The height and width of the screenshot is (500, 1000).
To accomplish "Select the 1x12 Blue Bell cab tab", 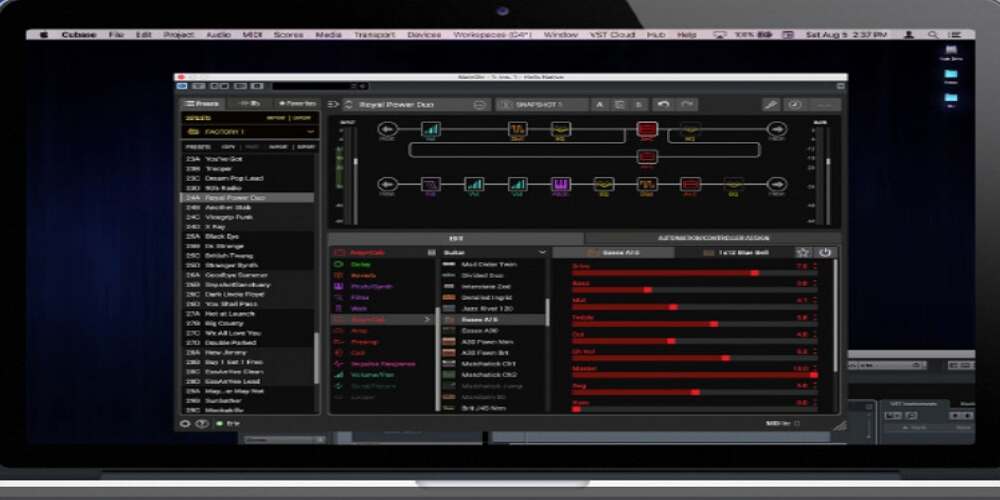I will pos(735,253).
